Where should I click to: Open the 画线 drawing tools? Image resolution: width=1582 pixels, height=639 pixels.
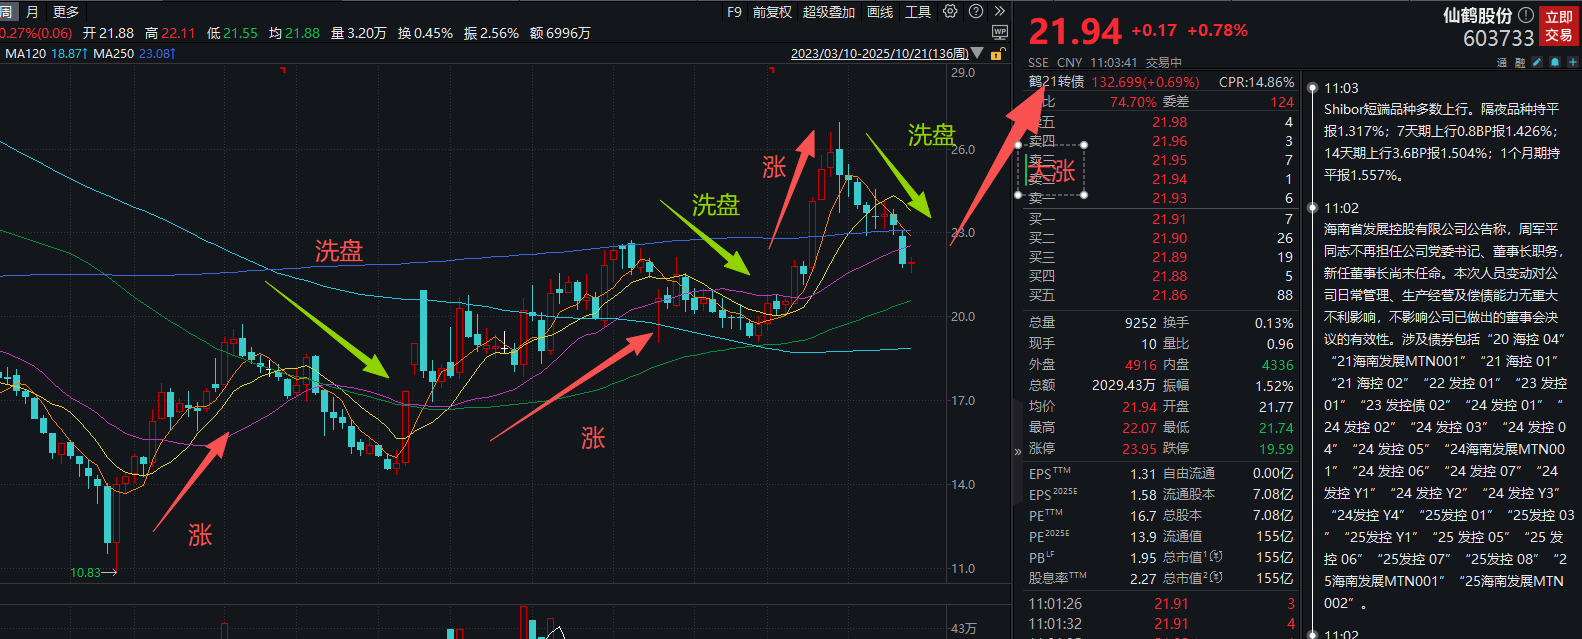pos(880,12)
